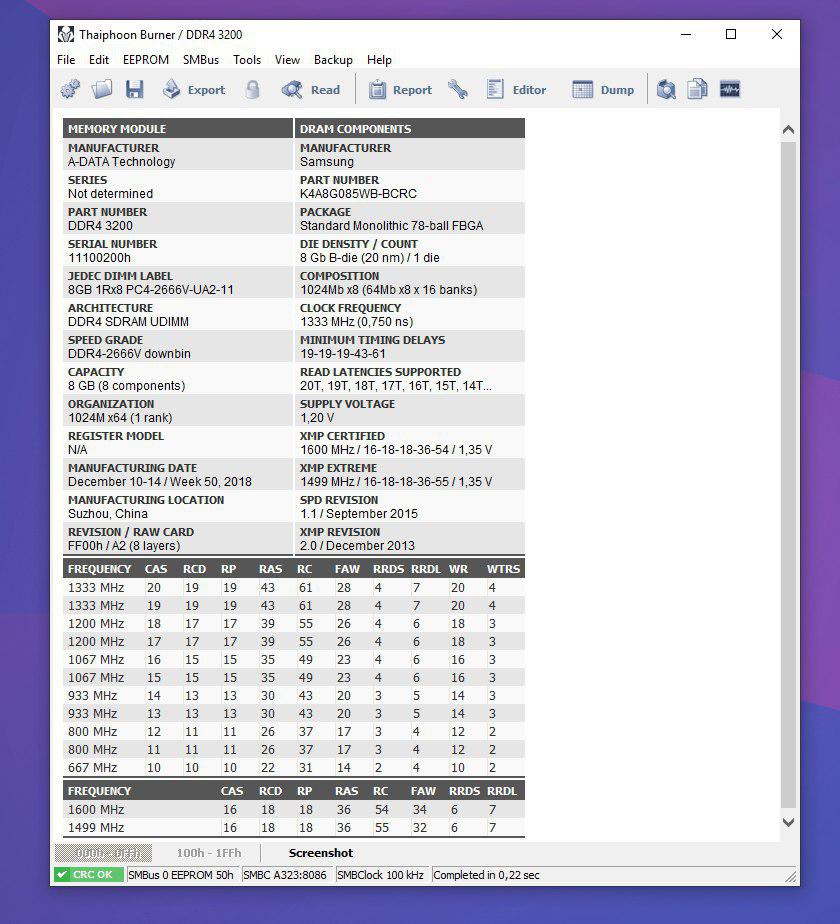840x924 pixels.
Task: Click the Completed in 0,22 sec status text
Action: (486, 874)
